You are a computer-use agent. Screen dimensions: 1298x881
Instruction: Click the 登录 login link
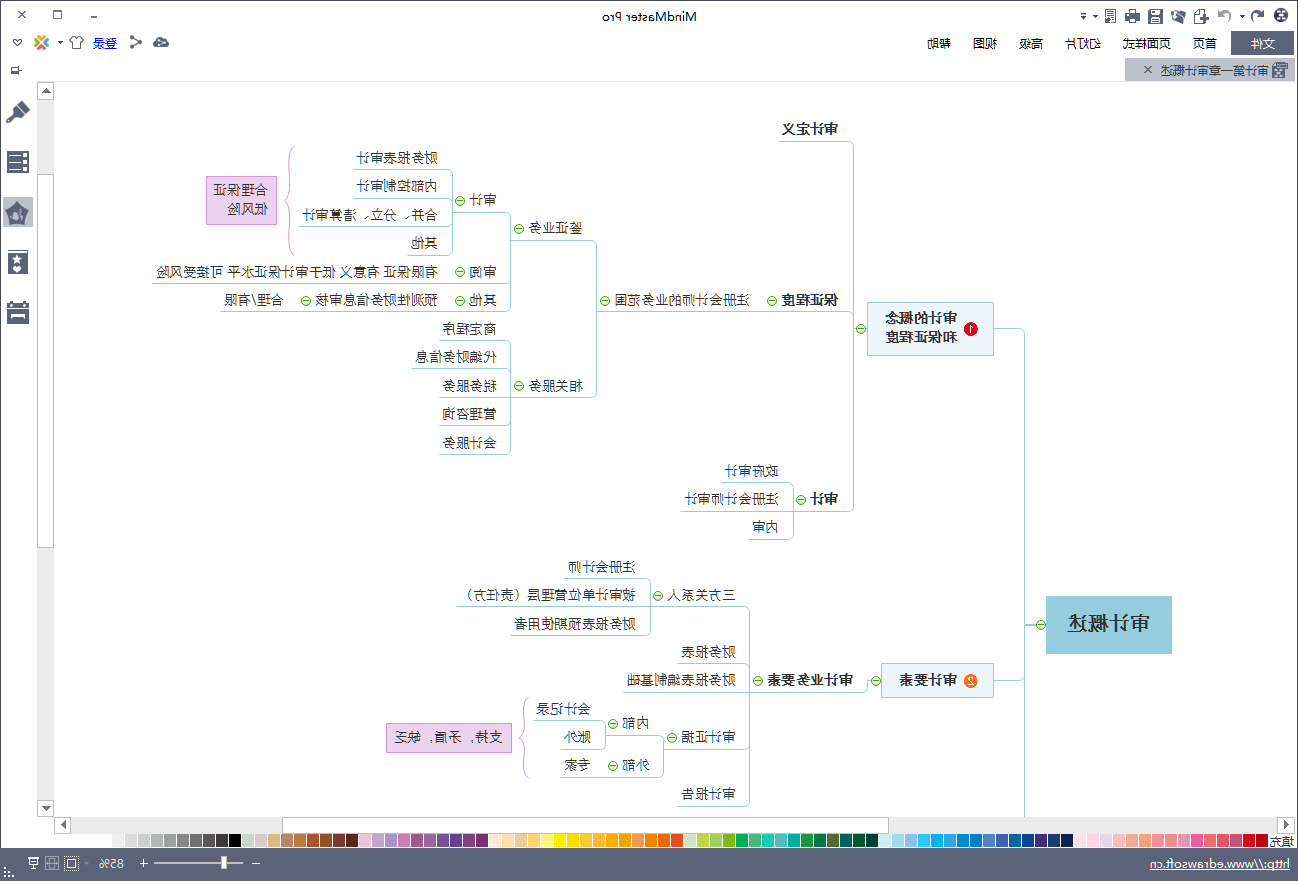click(105, 43)
